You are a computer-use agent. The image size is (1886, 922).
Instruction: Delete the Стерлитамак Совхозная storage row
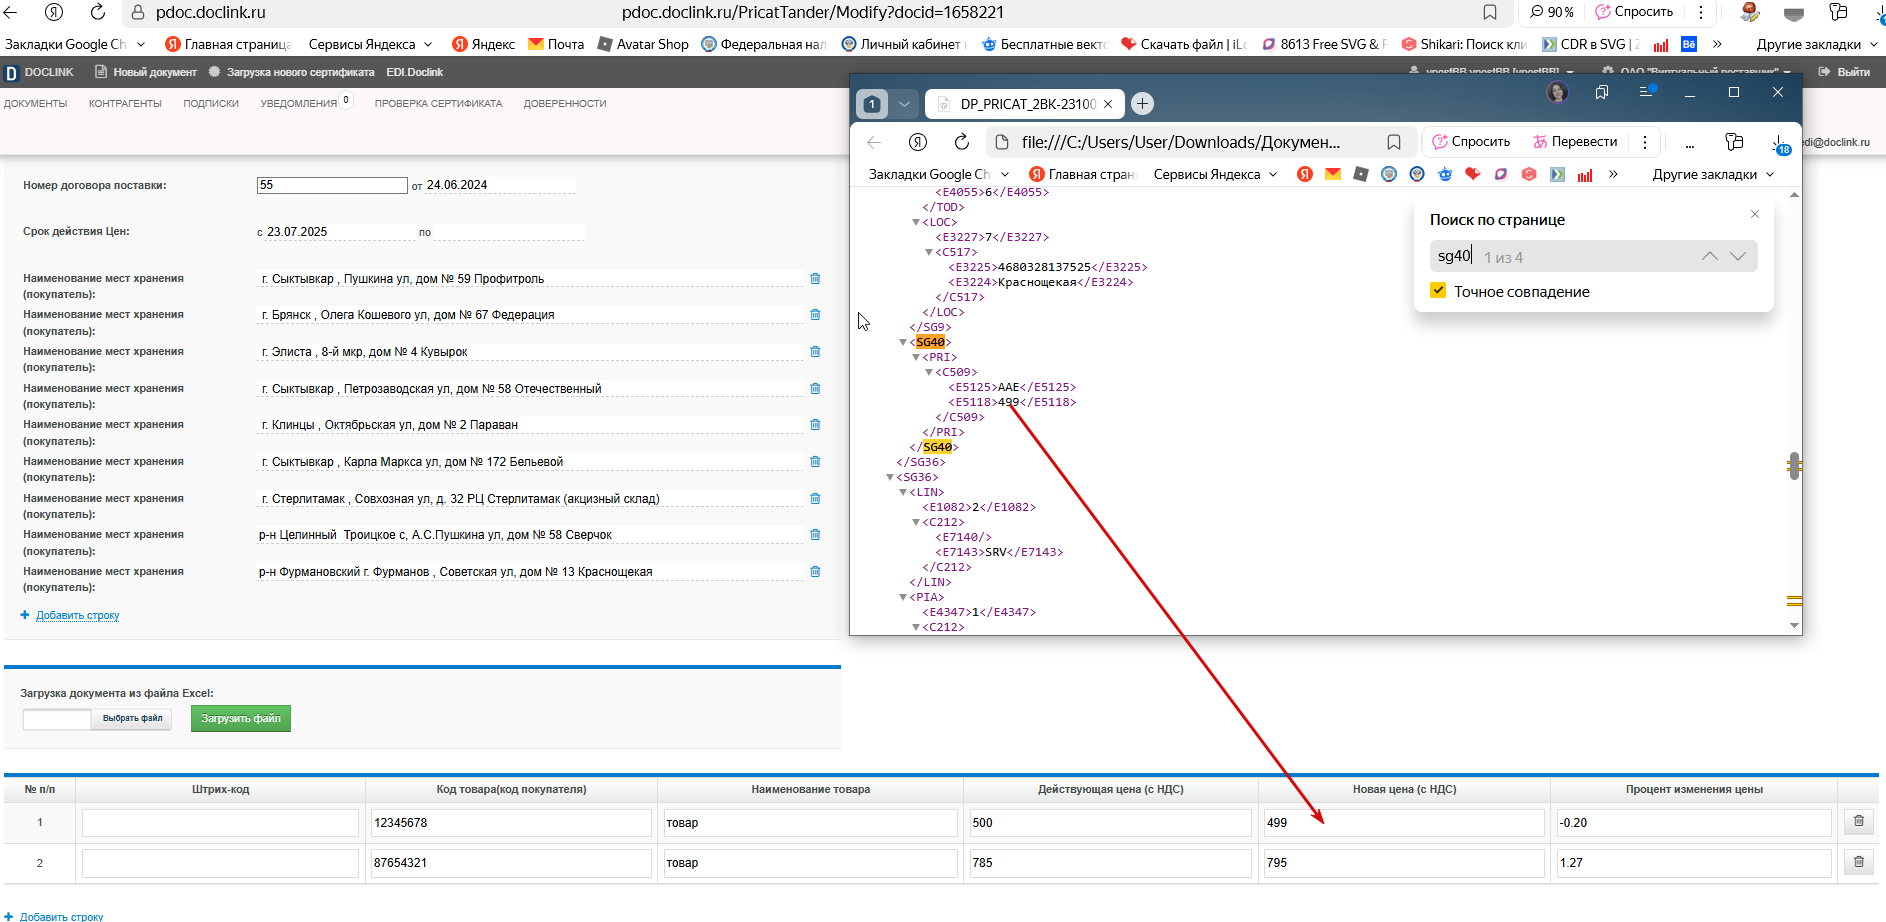pyautogui.click(x=815, y=498)
